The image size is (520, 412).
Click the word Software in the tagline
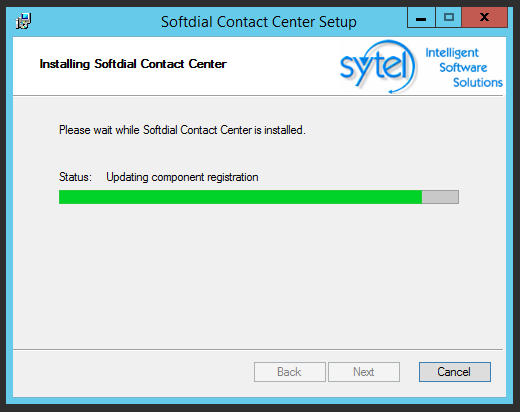463,68
